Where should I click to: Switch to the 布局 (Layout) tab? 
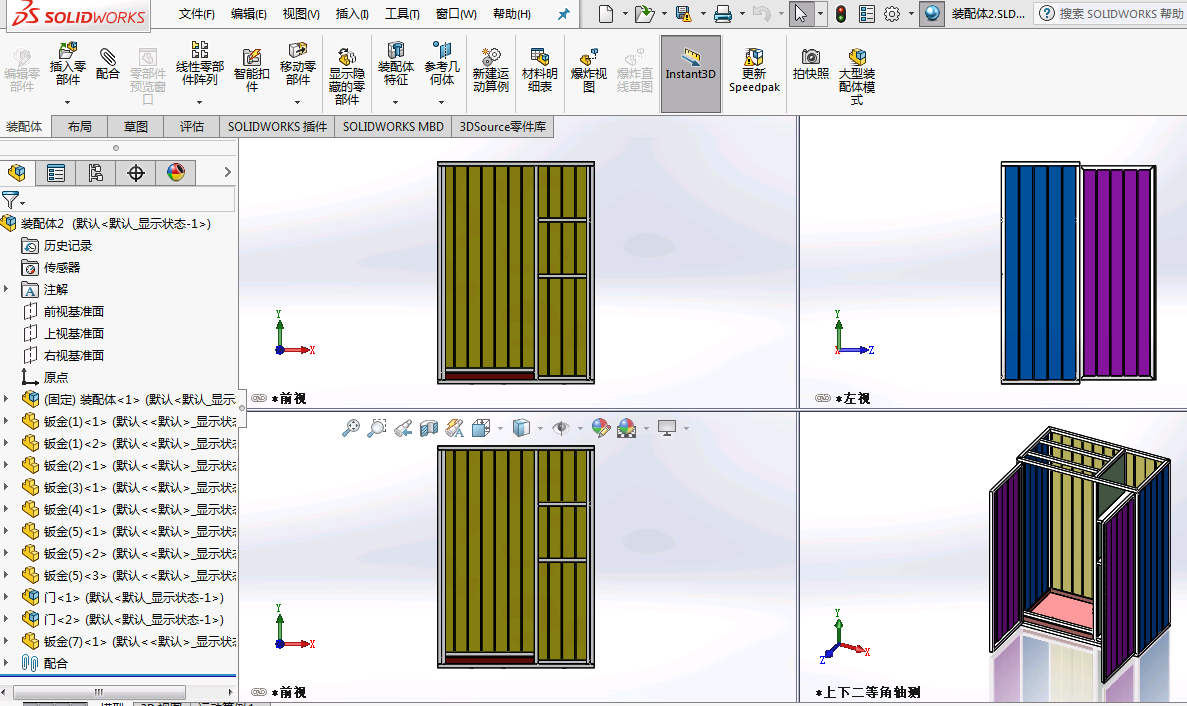(x=79, y=126)
